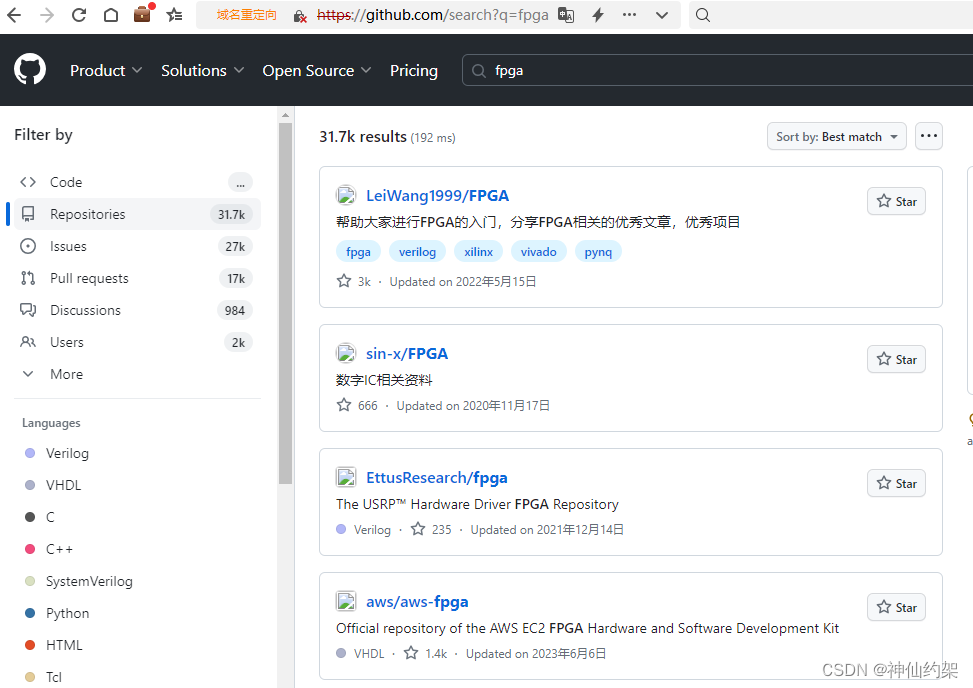Click the filter sidebar scrollbar thumb

pyautogui.click(x=285, y=303)
